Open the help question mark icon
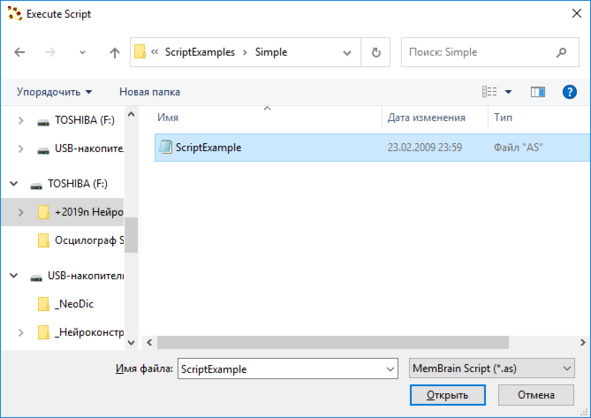 click(569, 92)
